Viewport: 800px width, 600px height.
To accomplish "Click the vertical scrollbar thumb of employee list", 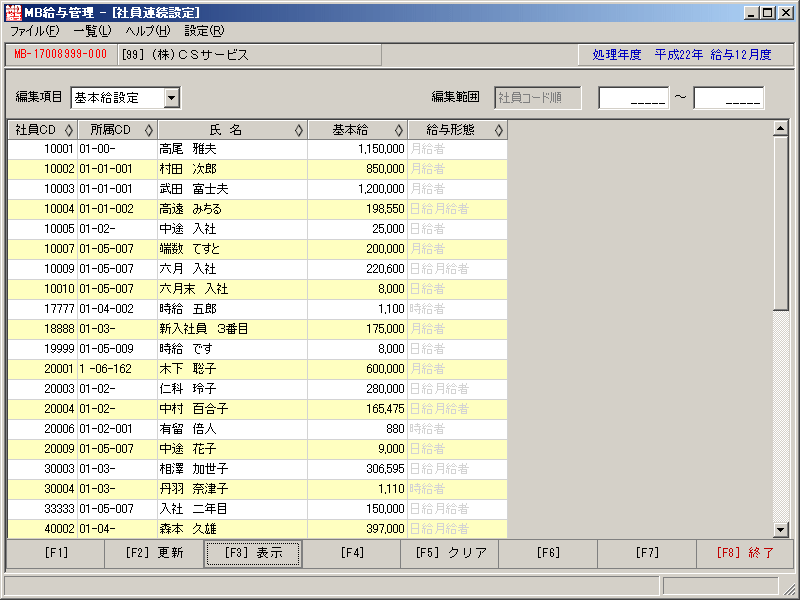I will (x=781, y=223).
